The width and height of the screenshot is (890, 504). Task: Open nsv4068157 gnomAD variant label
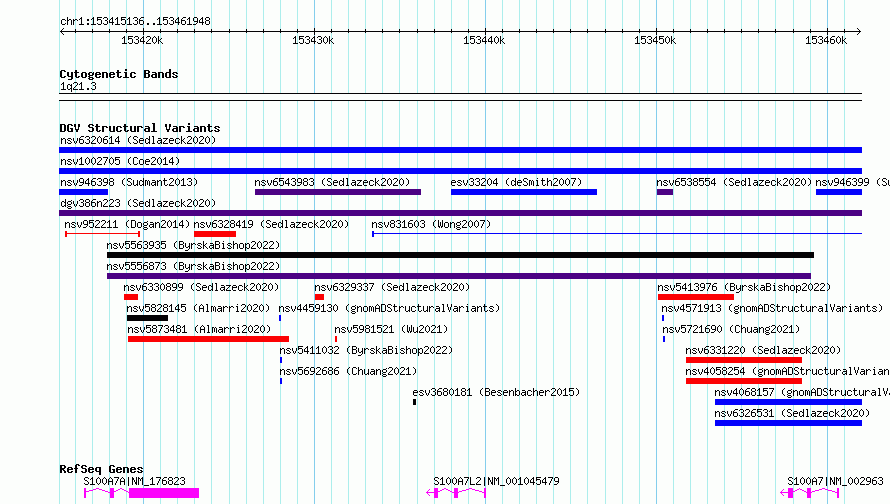[802, 392]
